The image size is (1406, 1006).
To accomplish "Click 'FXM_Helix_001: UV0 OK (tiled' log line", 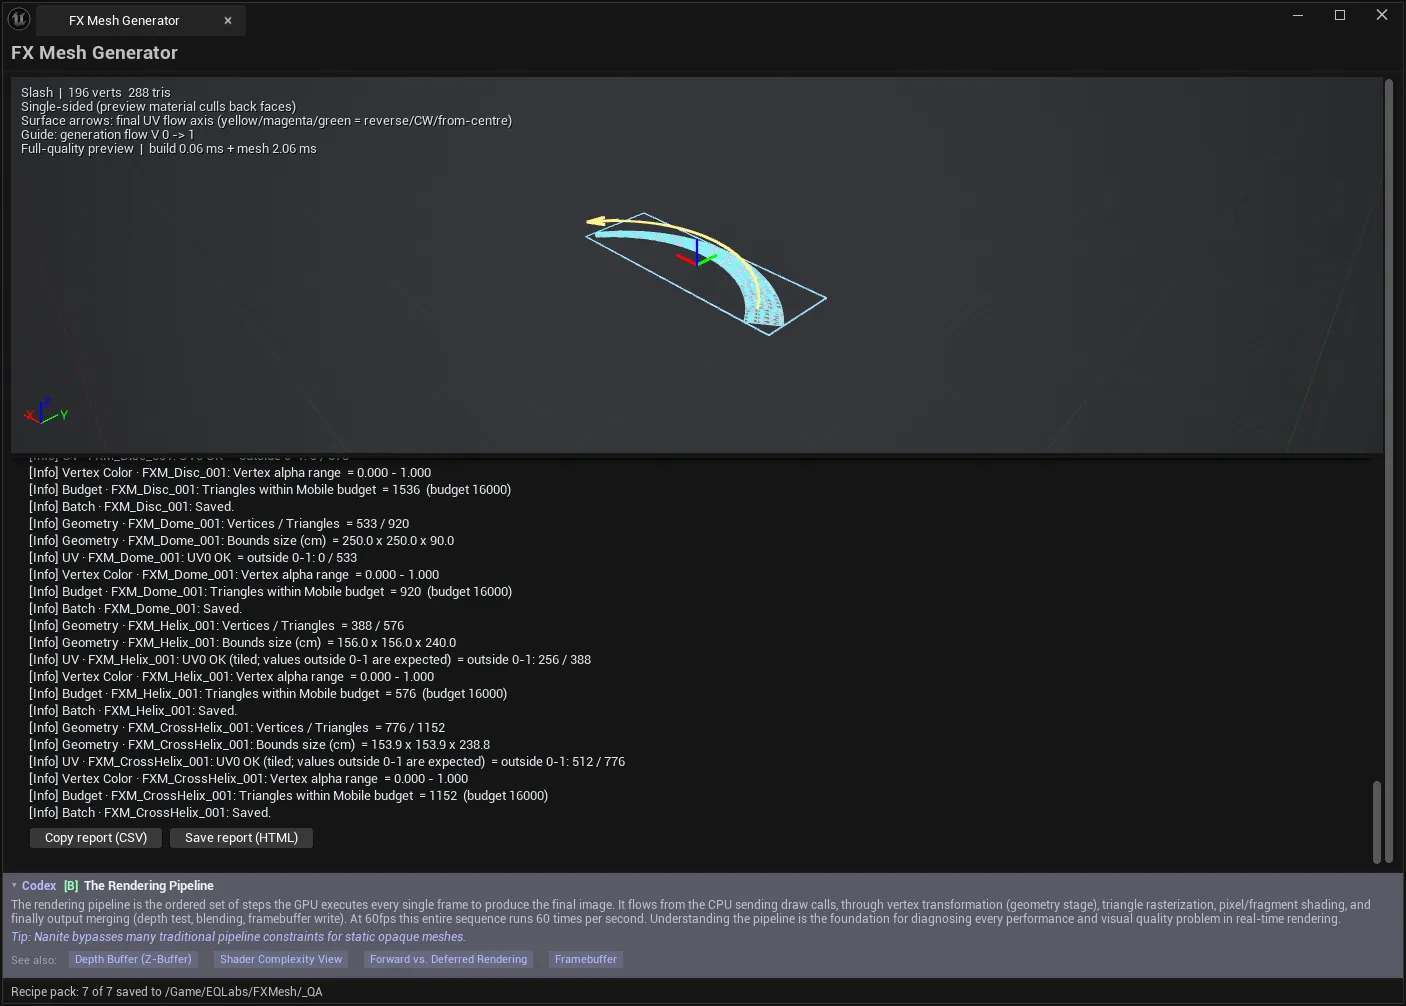I will [310, 660].
